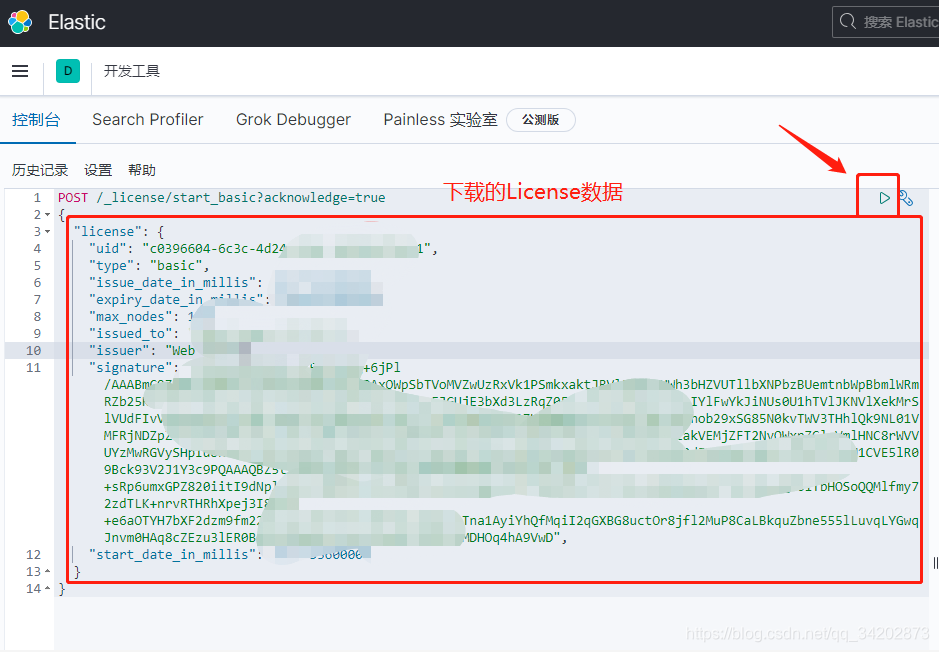
Task: Focus the Elastic search field
Action: tap(886, 22)
